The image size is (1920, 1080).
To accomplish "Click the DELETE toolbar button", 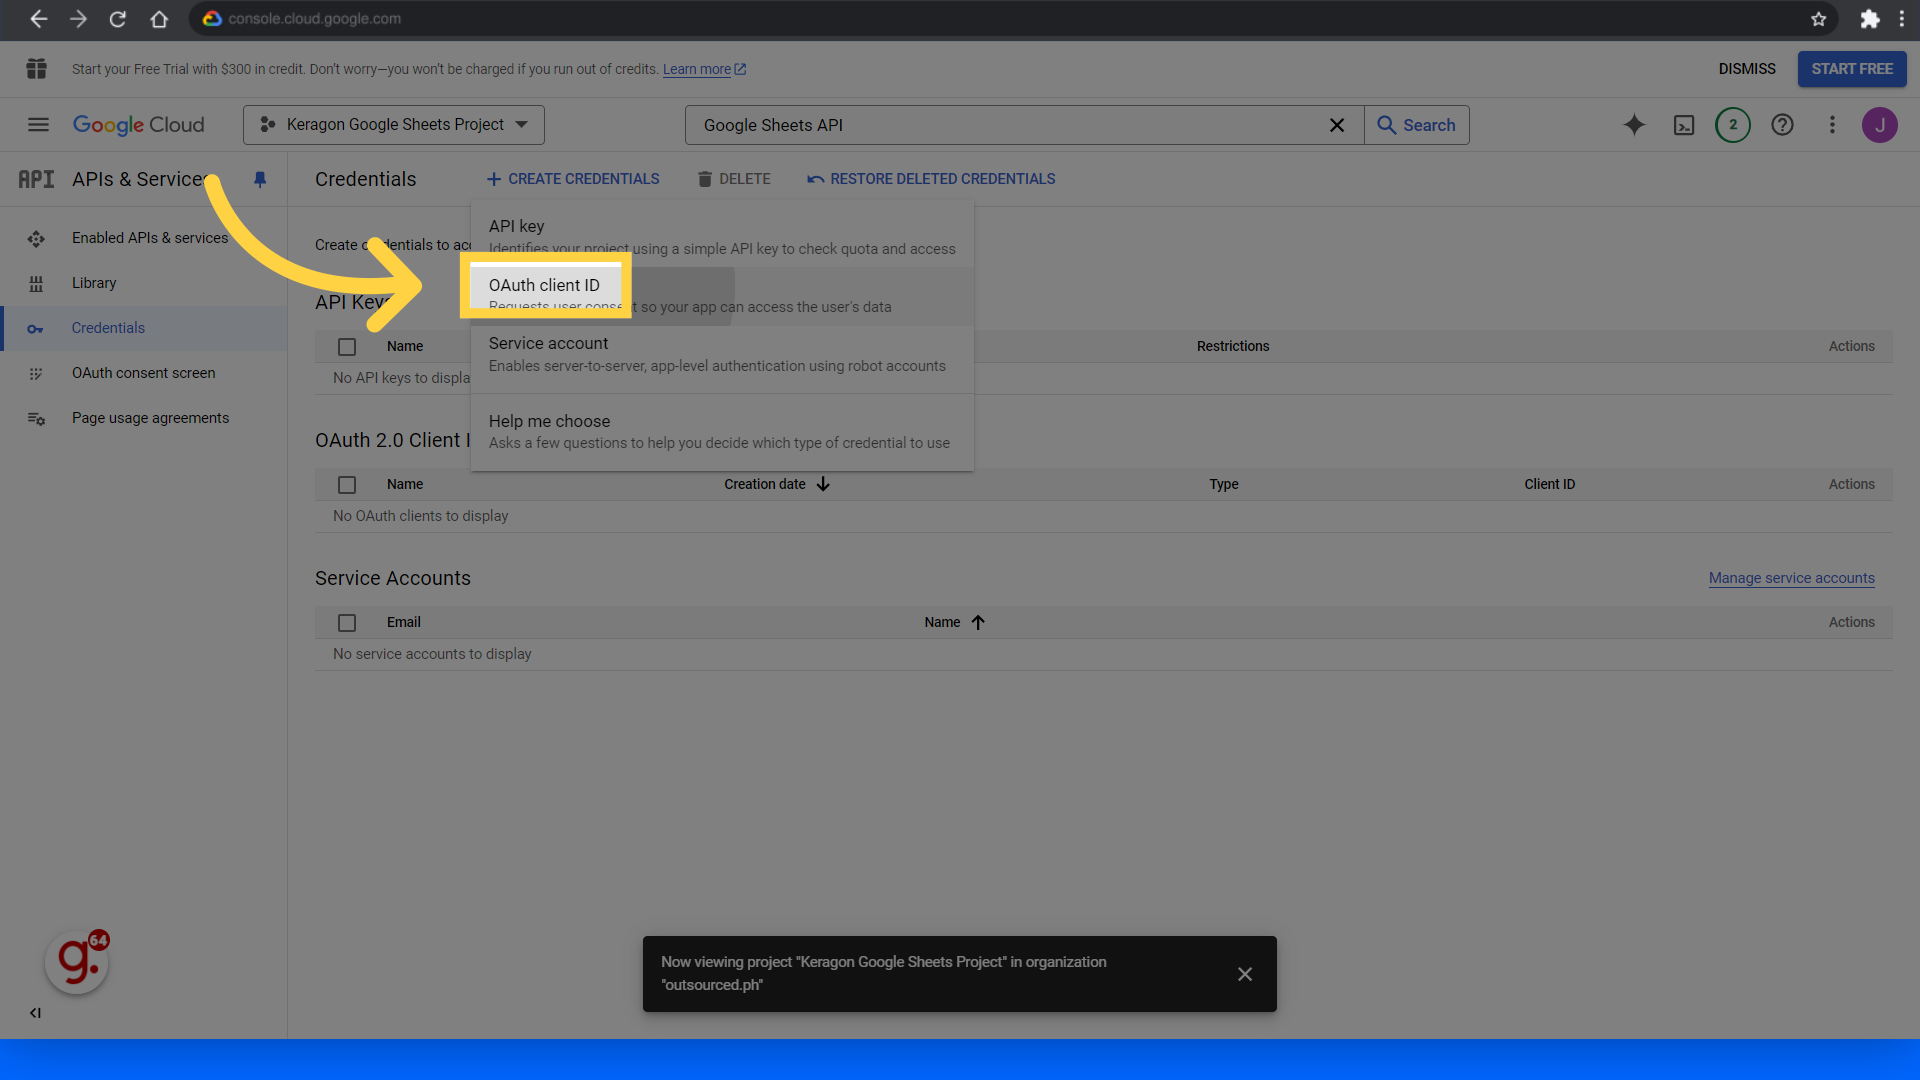I will [734, 179].
